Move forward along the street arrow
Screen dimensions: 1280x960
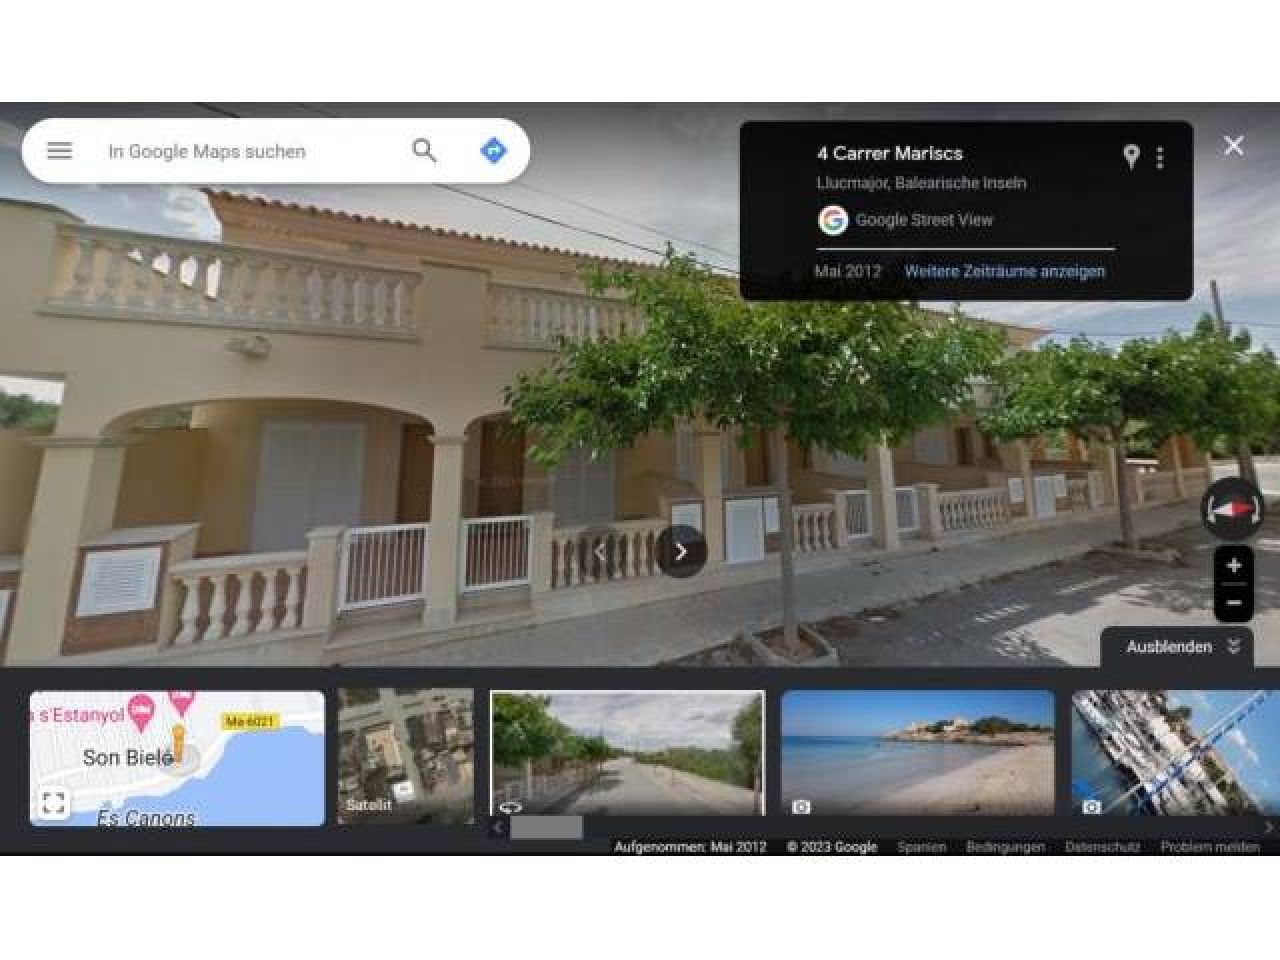[681, 552]
